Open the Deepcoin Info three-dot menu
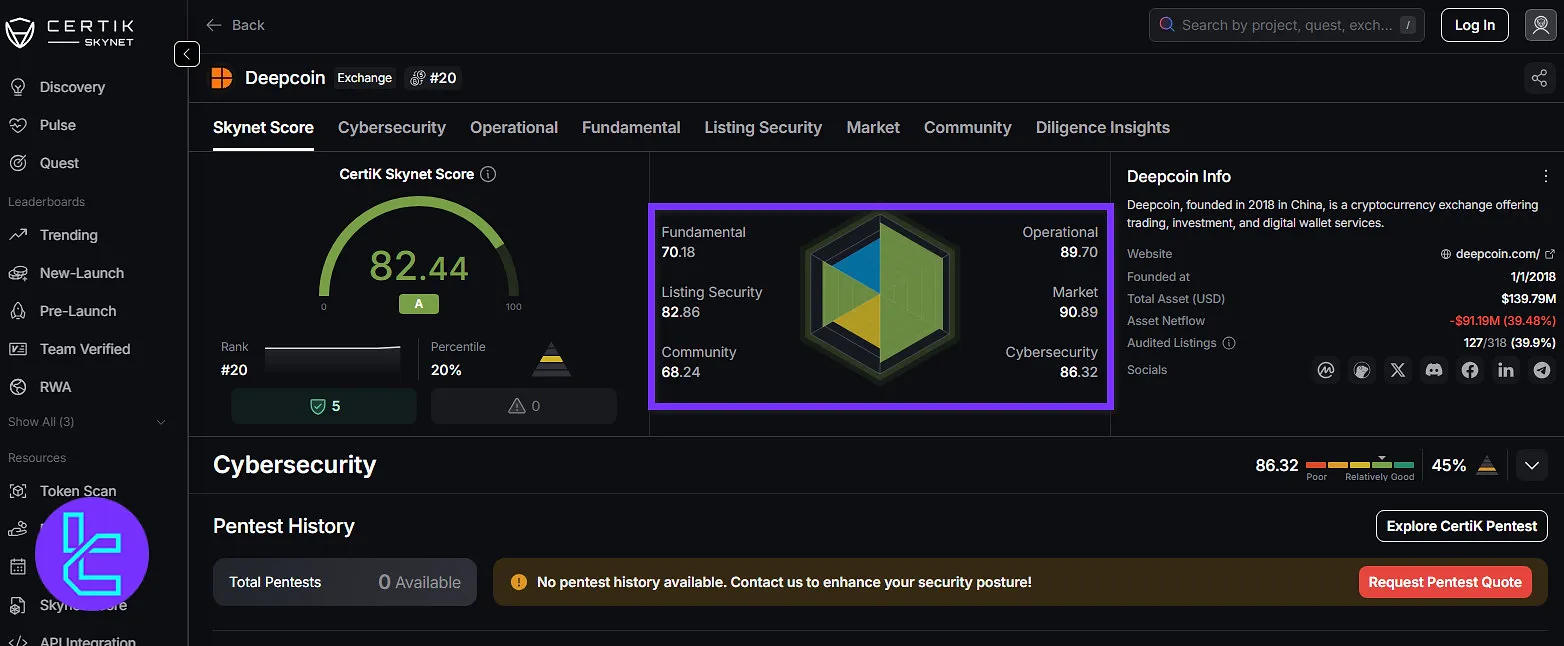The image size is (1564, 646). 1546,176
